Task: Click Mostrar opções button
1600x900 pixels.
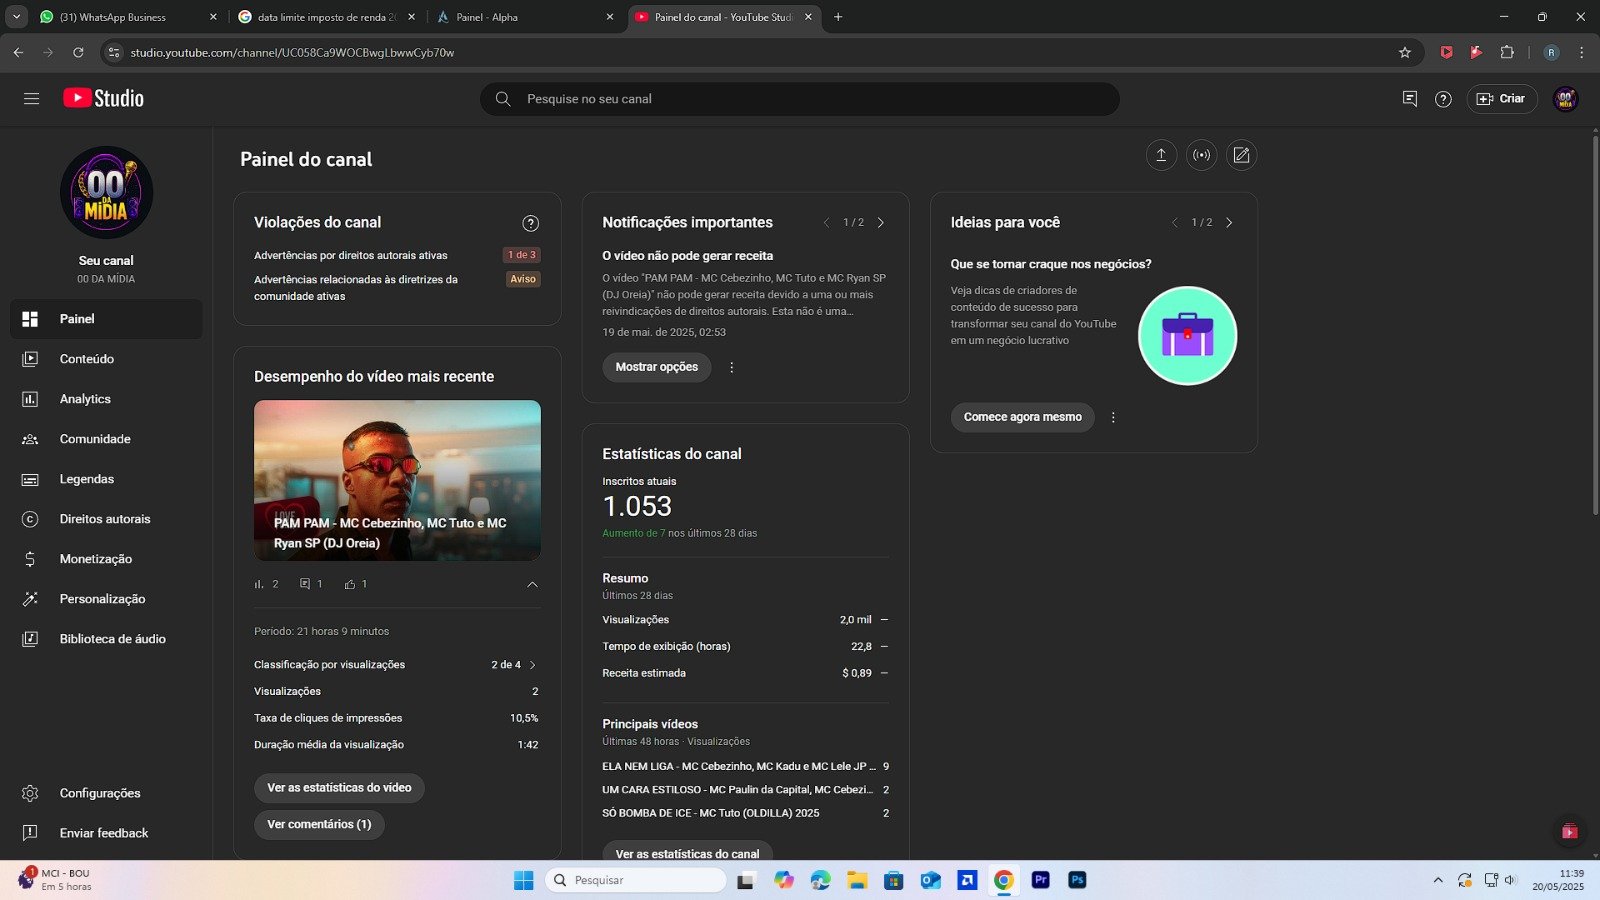Action: 657,367
